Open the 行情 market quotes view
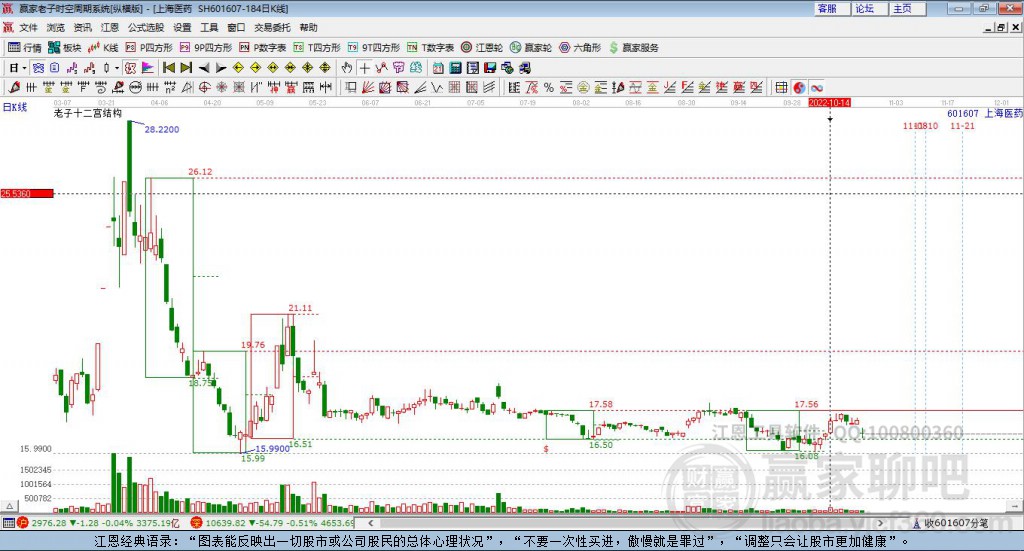 click(x=24, y=48)
